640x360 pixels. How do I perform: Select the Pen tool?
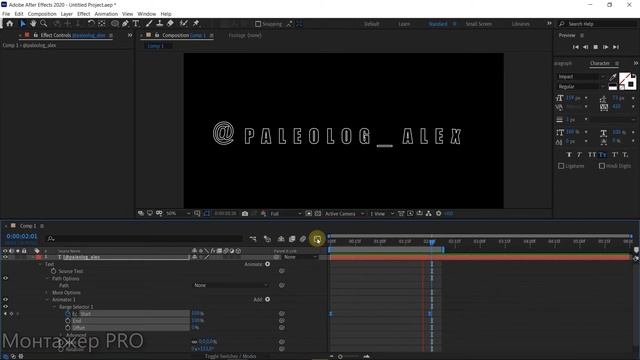[x=125, y=24]
